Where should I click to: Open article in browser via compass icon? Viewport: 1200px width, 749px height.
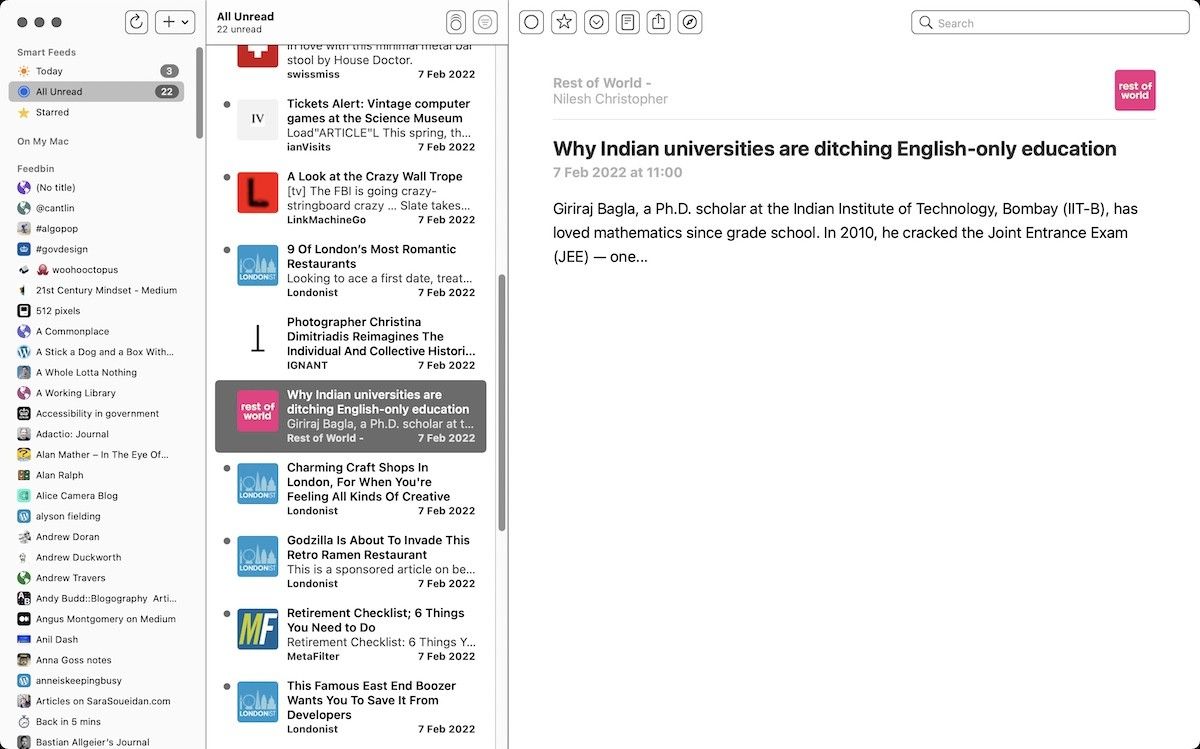pos(690,22)
